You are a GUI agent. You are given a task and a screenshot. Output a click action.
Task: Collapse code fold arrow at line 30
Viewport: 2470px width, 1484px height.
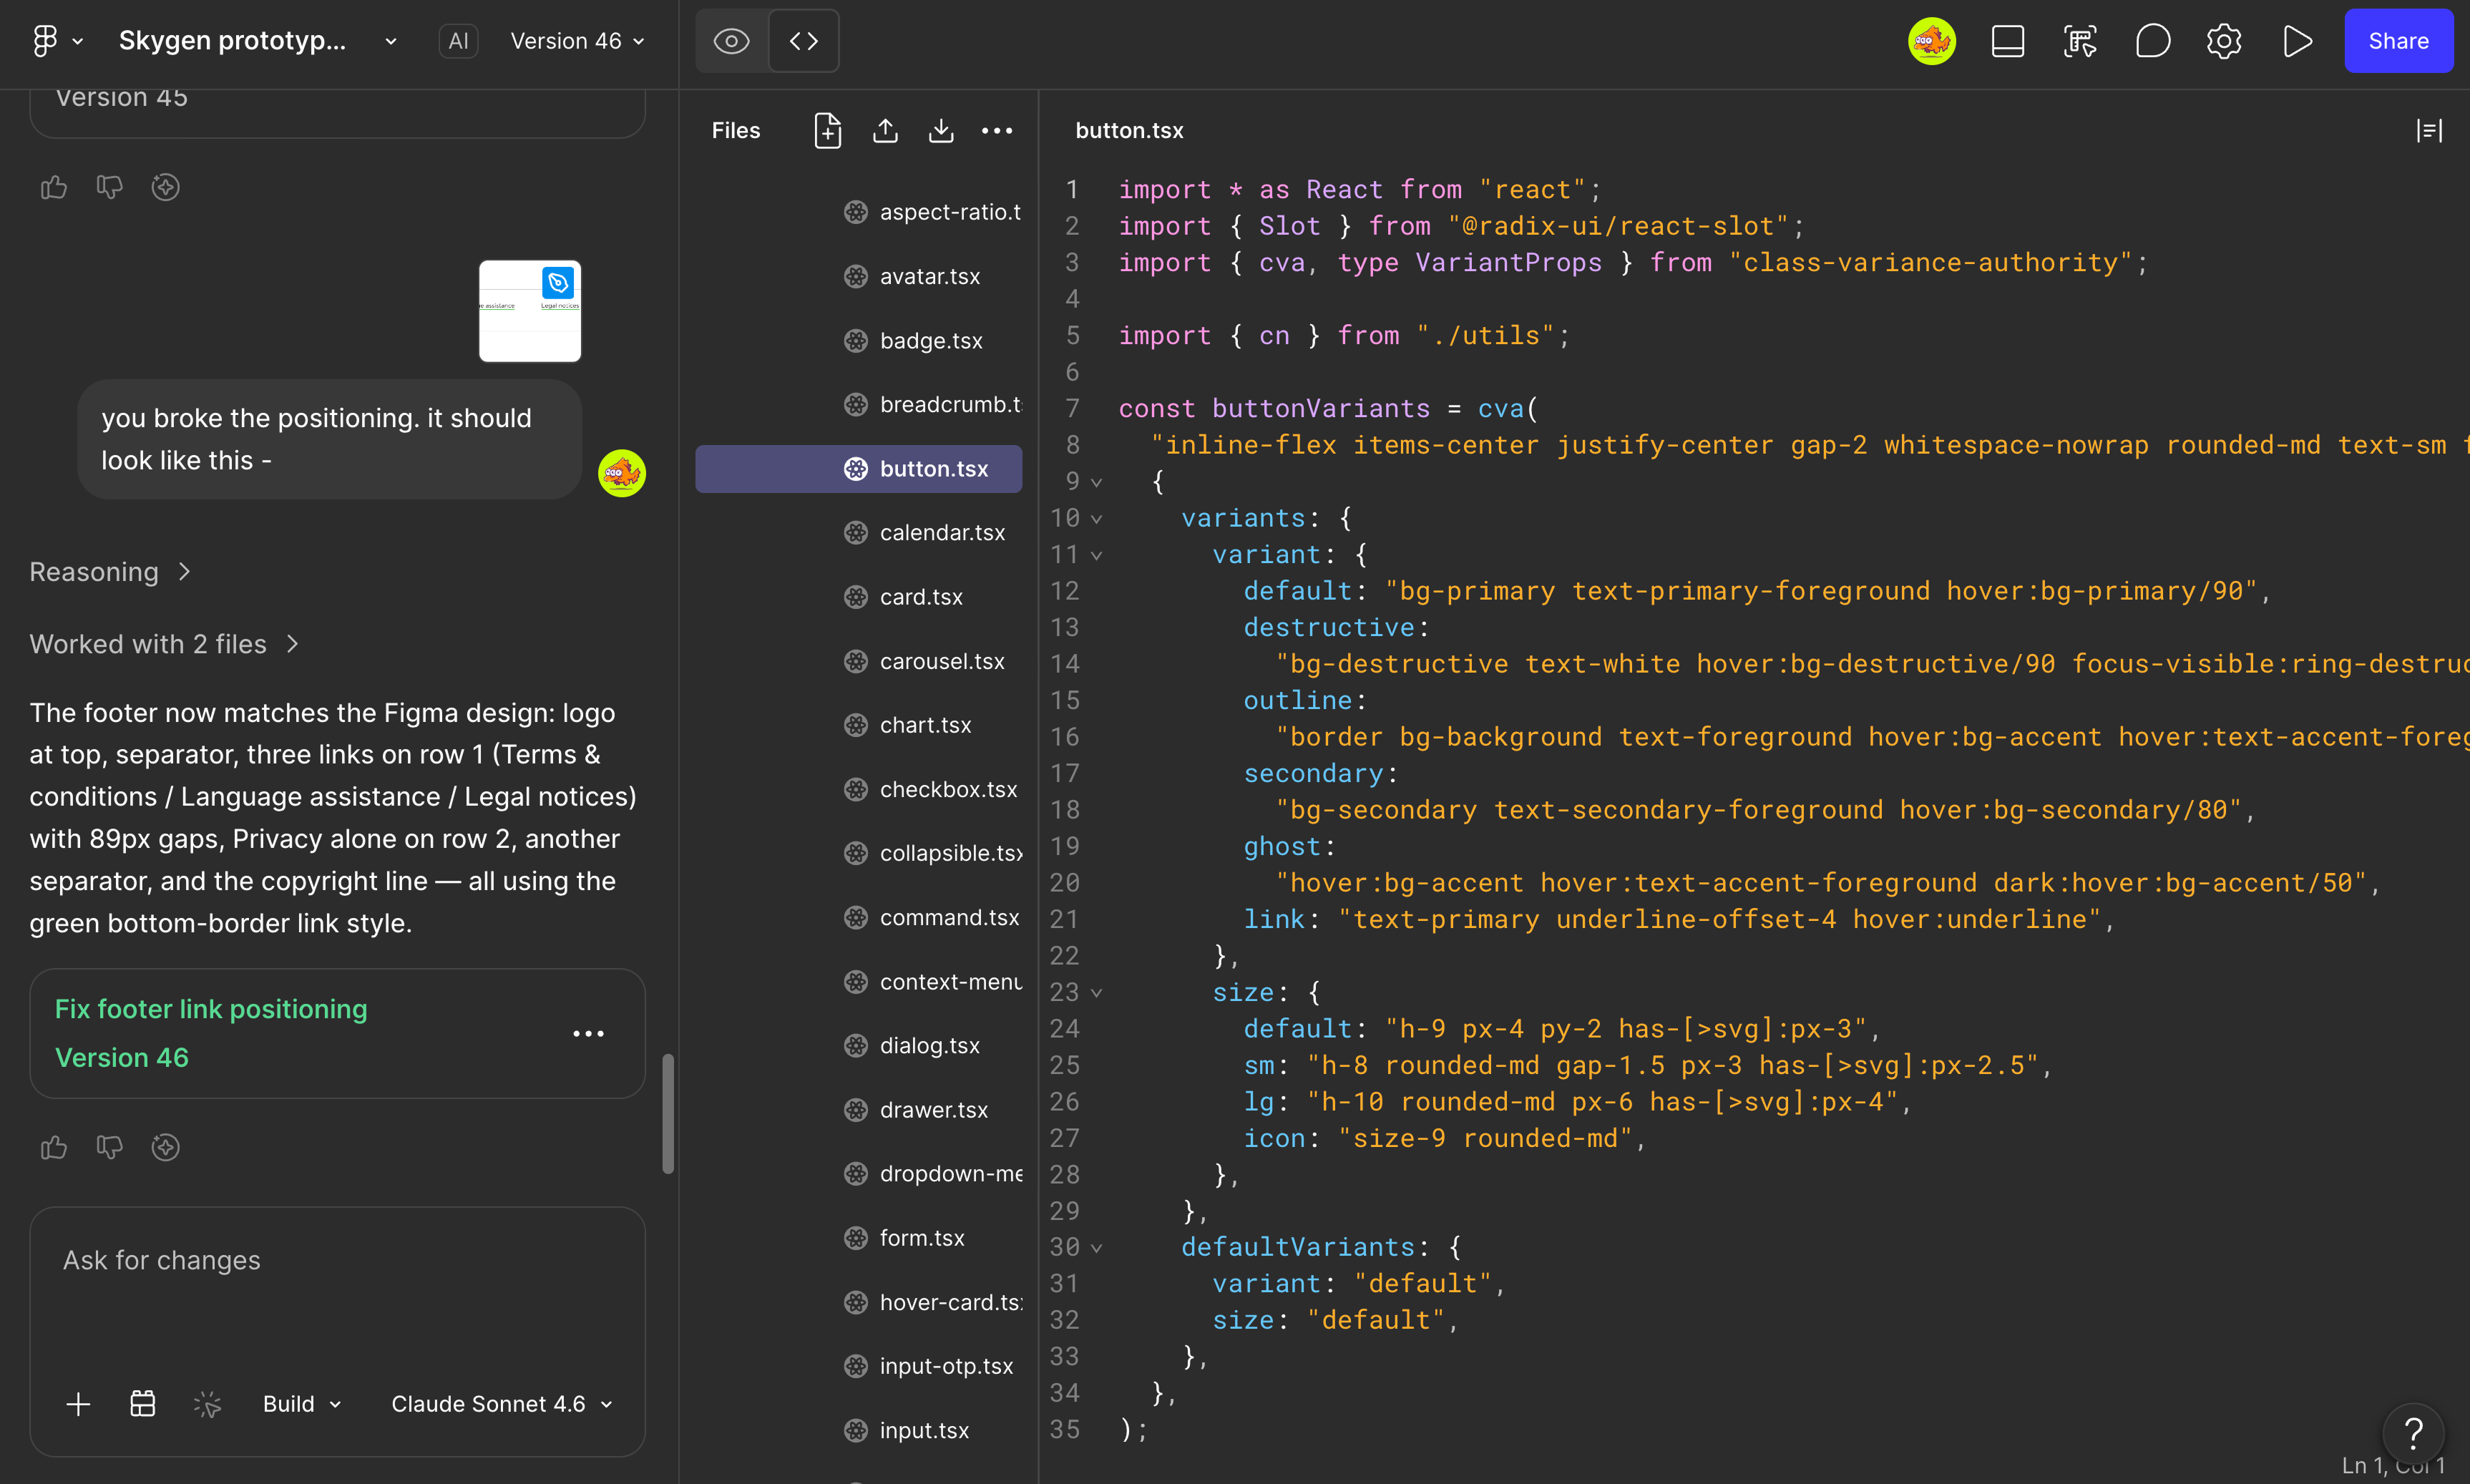pos(1096,1249)
